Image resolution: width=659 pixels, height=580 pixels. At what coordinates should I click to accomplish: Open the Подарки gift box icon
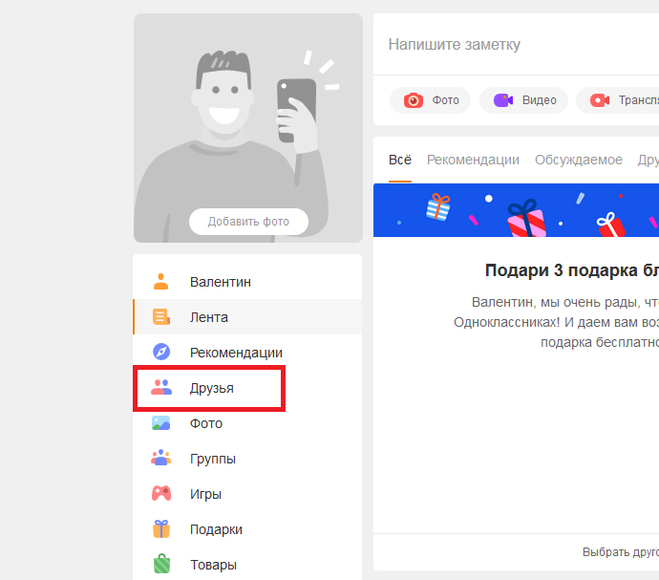161,529
